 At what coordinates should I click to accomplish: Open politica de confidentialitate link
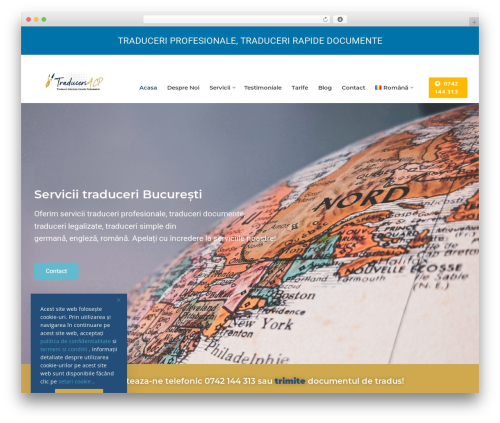pyautogui.click(x=75, y=341)
